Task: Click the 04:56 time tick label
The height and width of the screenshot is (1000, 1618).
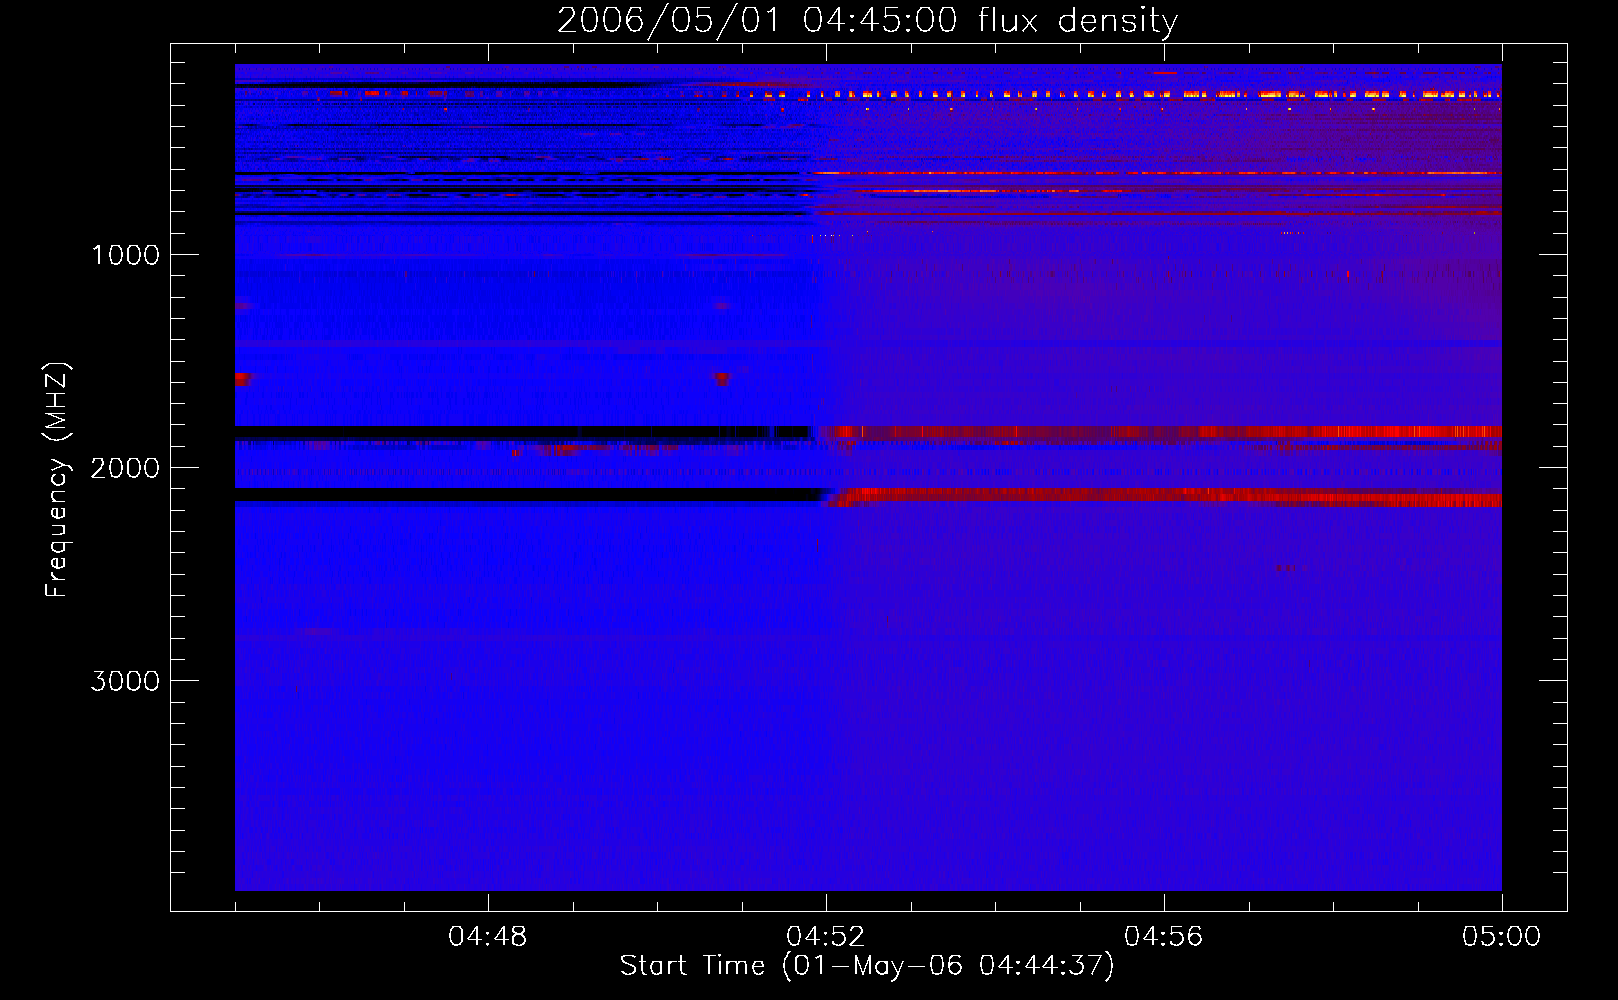Action: pos(1164,937)
